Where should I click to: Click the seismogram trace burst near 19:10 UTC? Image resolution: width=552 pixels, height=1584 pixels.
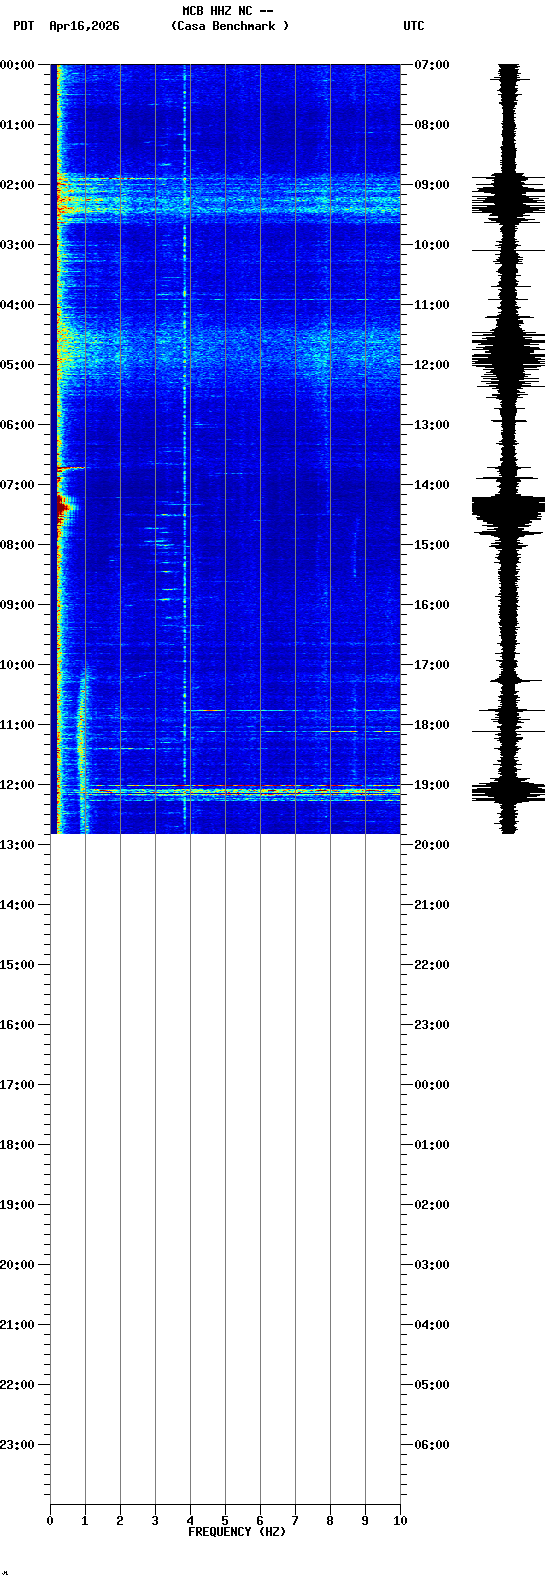pyautogui.click(x=509, y=792)
